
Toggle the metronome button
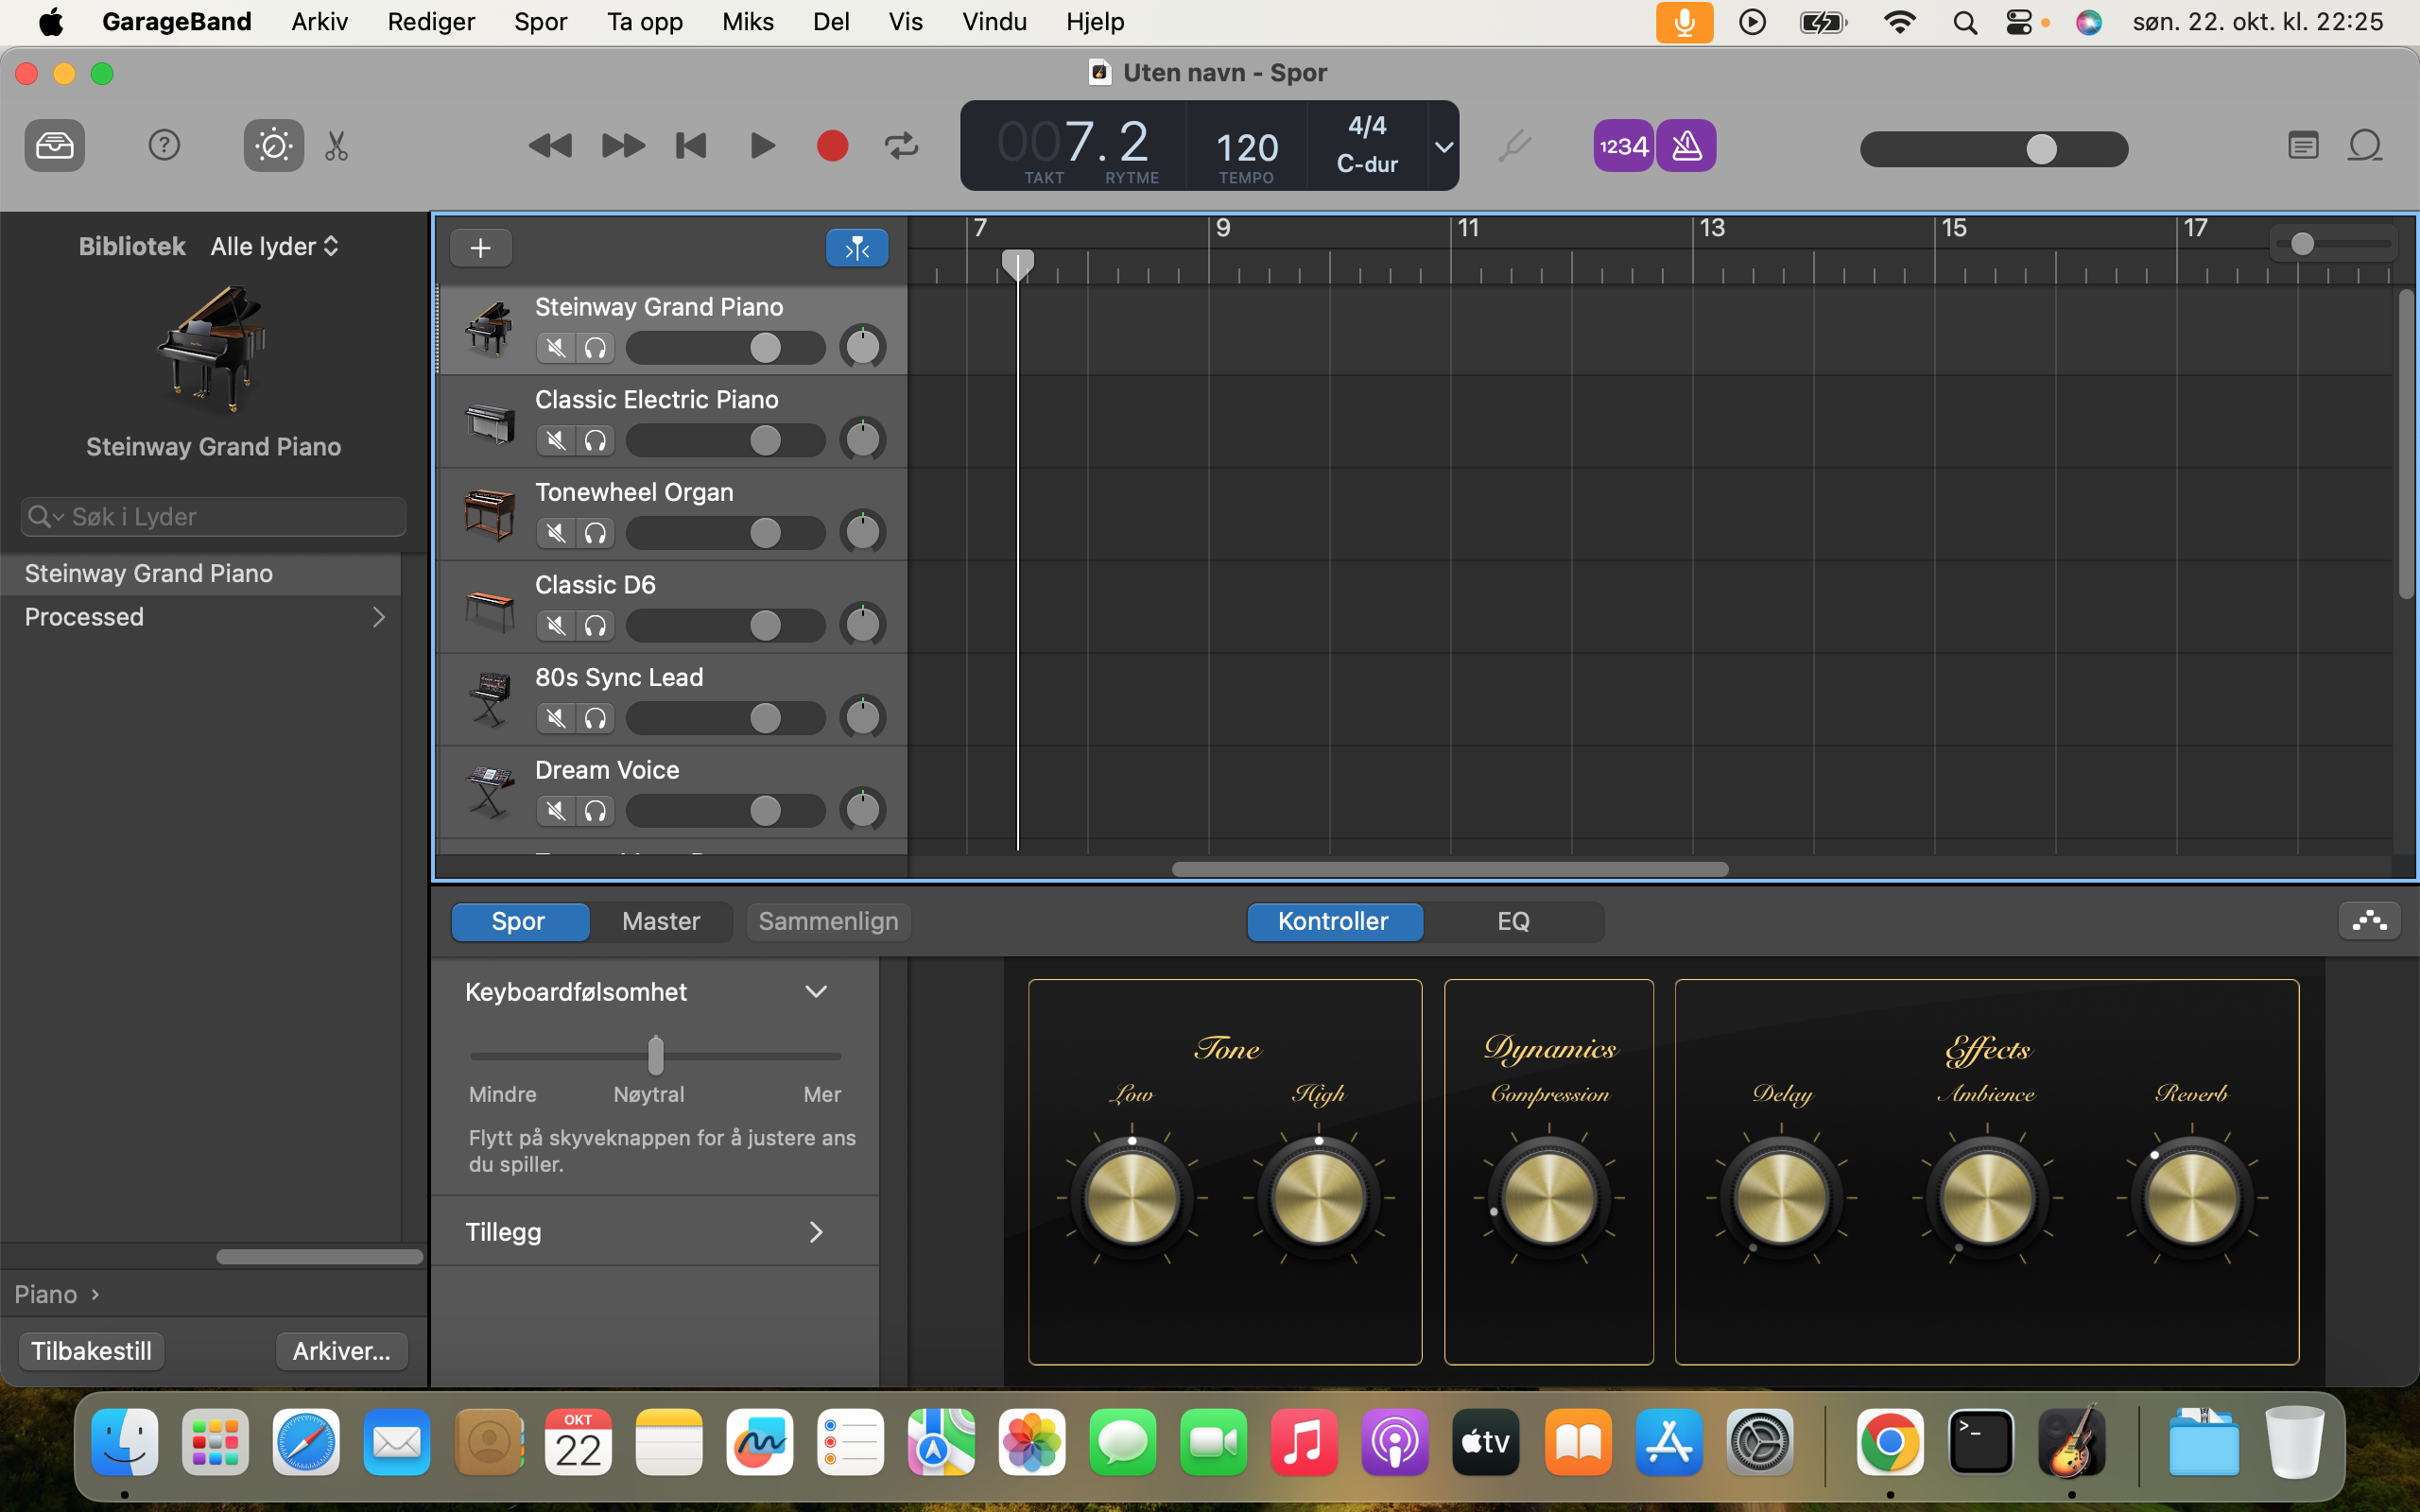(x=1687, y=146)
